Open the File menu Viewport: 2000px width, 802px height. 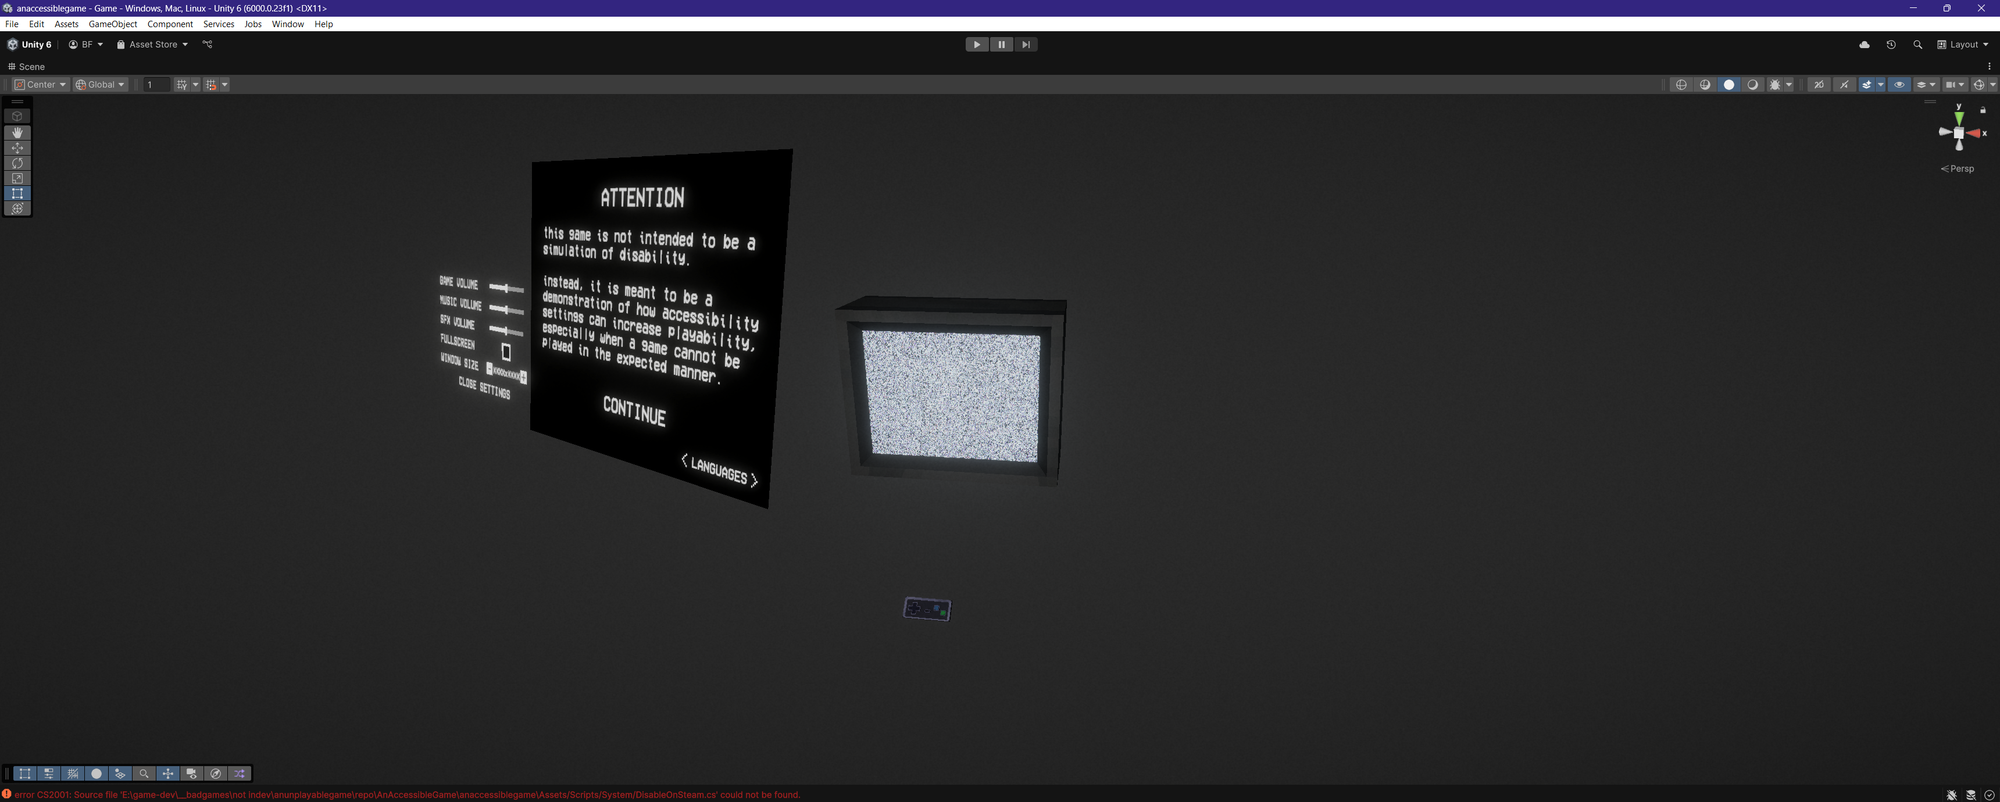pos(12,24)
